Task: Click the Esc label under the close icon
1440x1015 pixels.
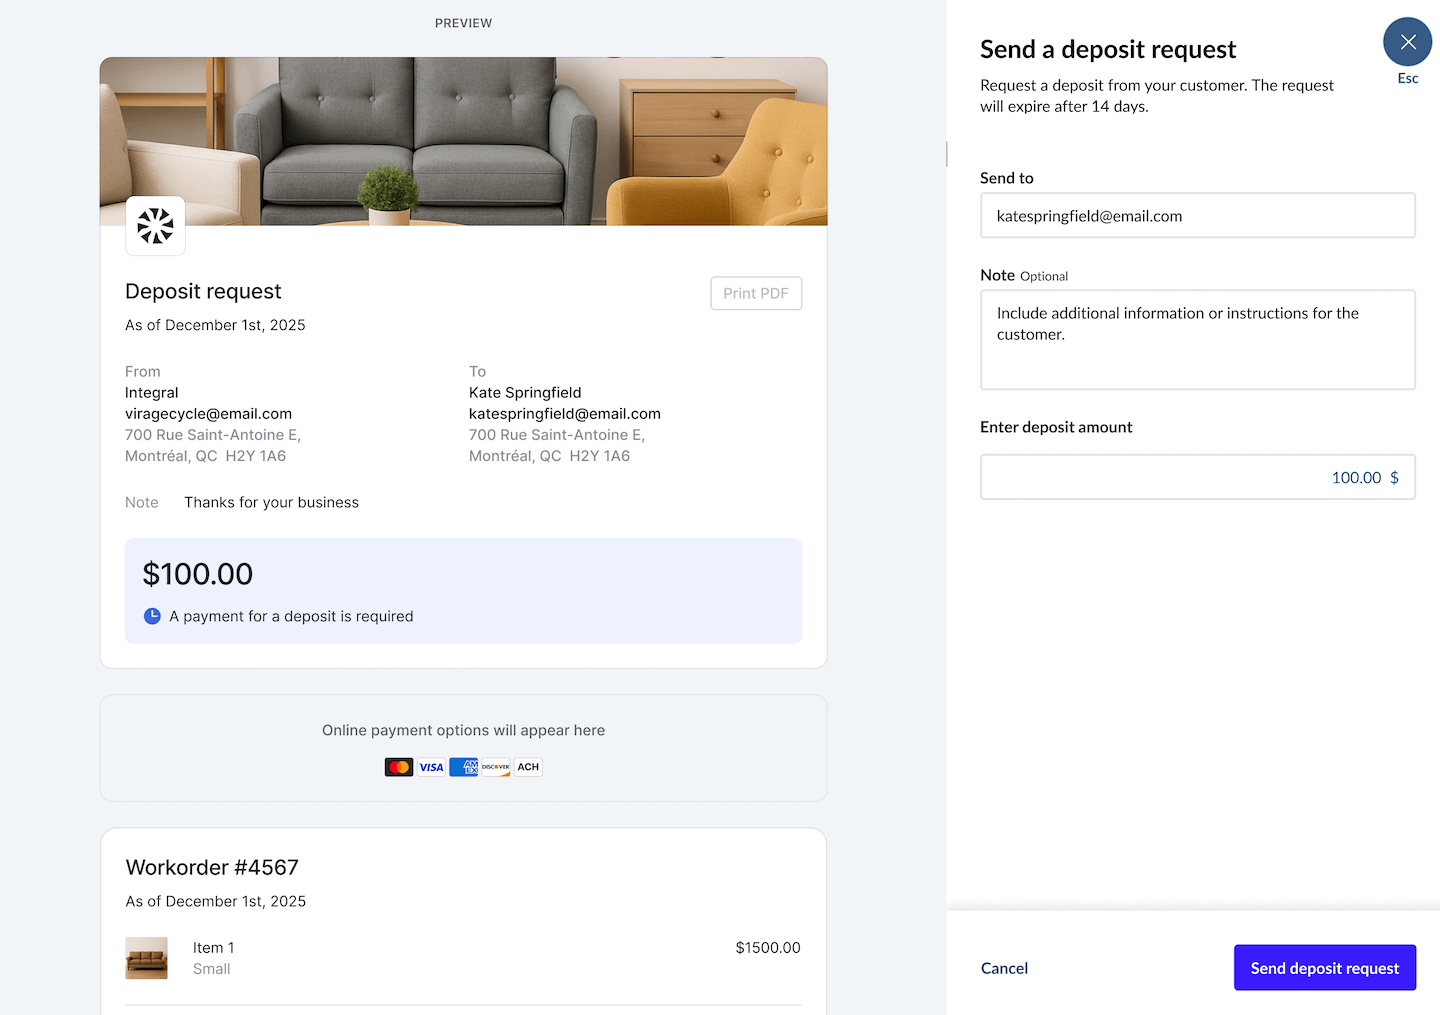Action: (1407, 78)
